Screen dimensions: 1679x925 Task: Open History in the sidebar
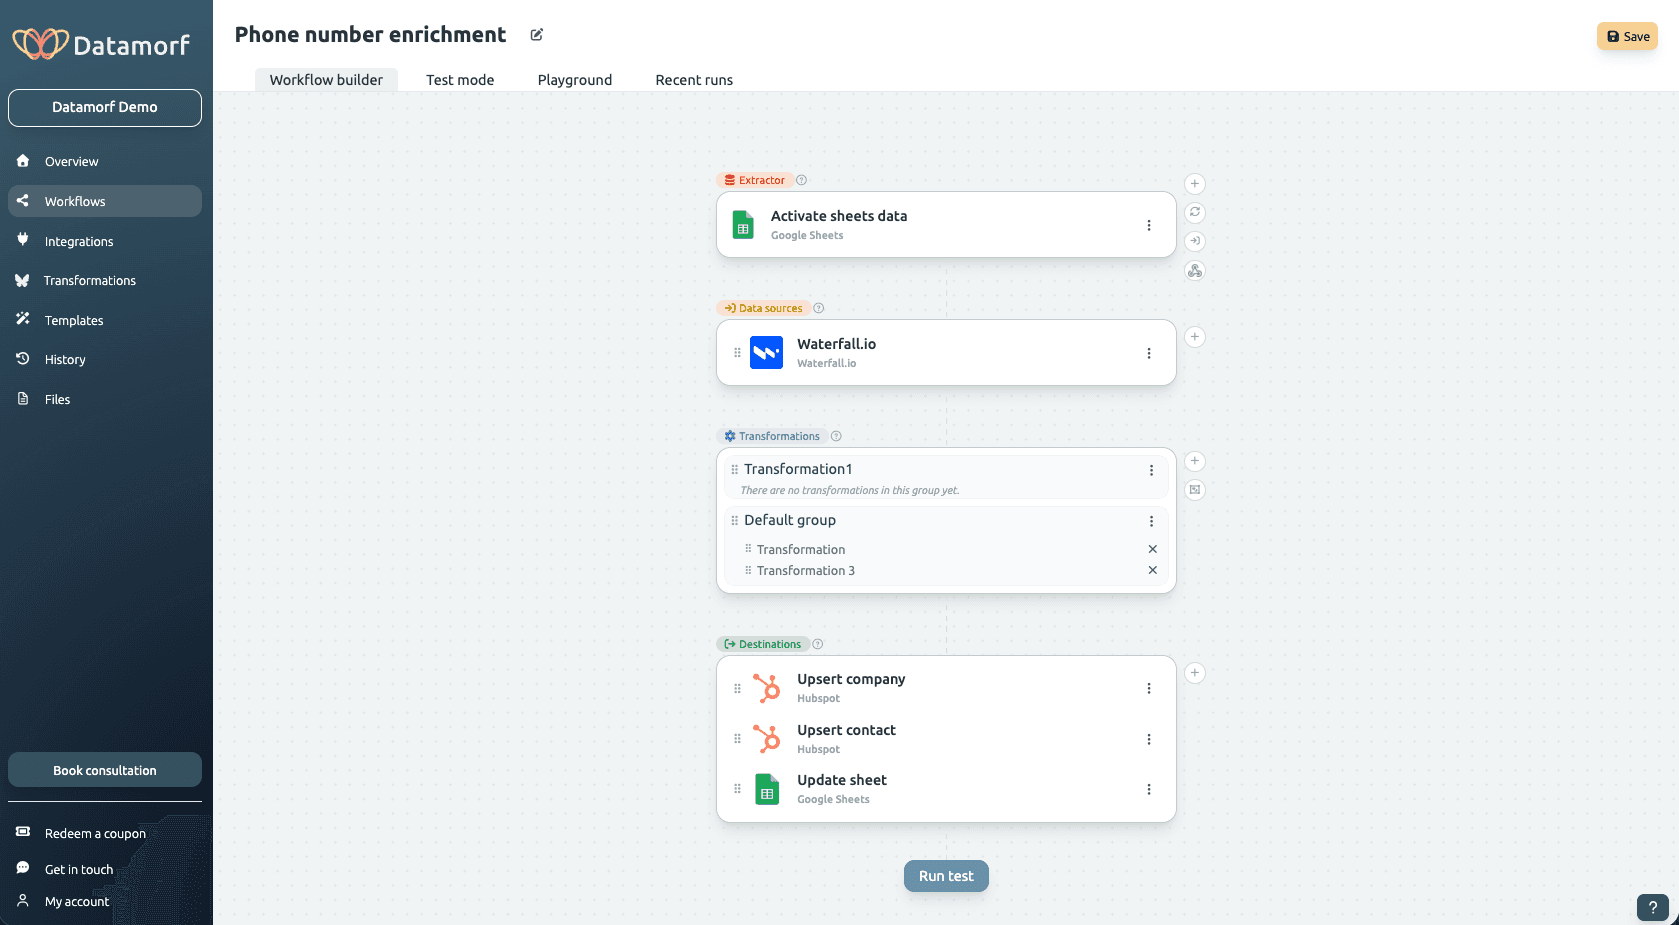[x=105, y=359]
